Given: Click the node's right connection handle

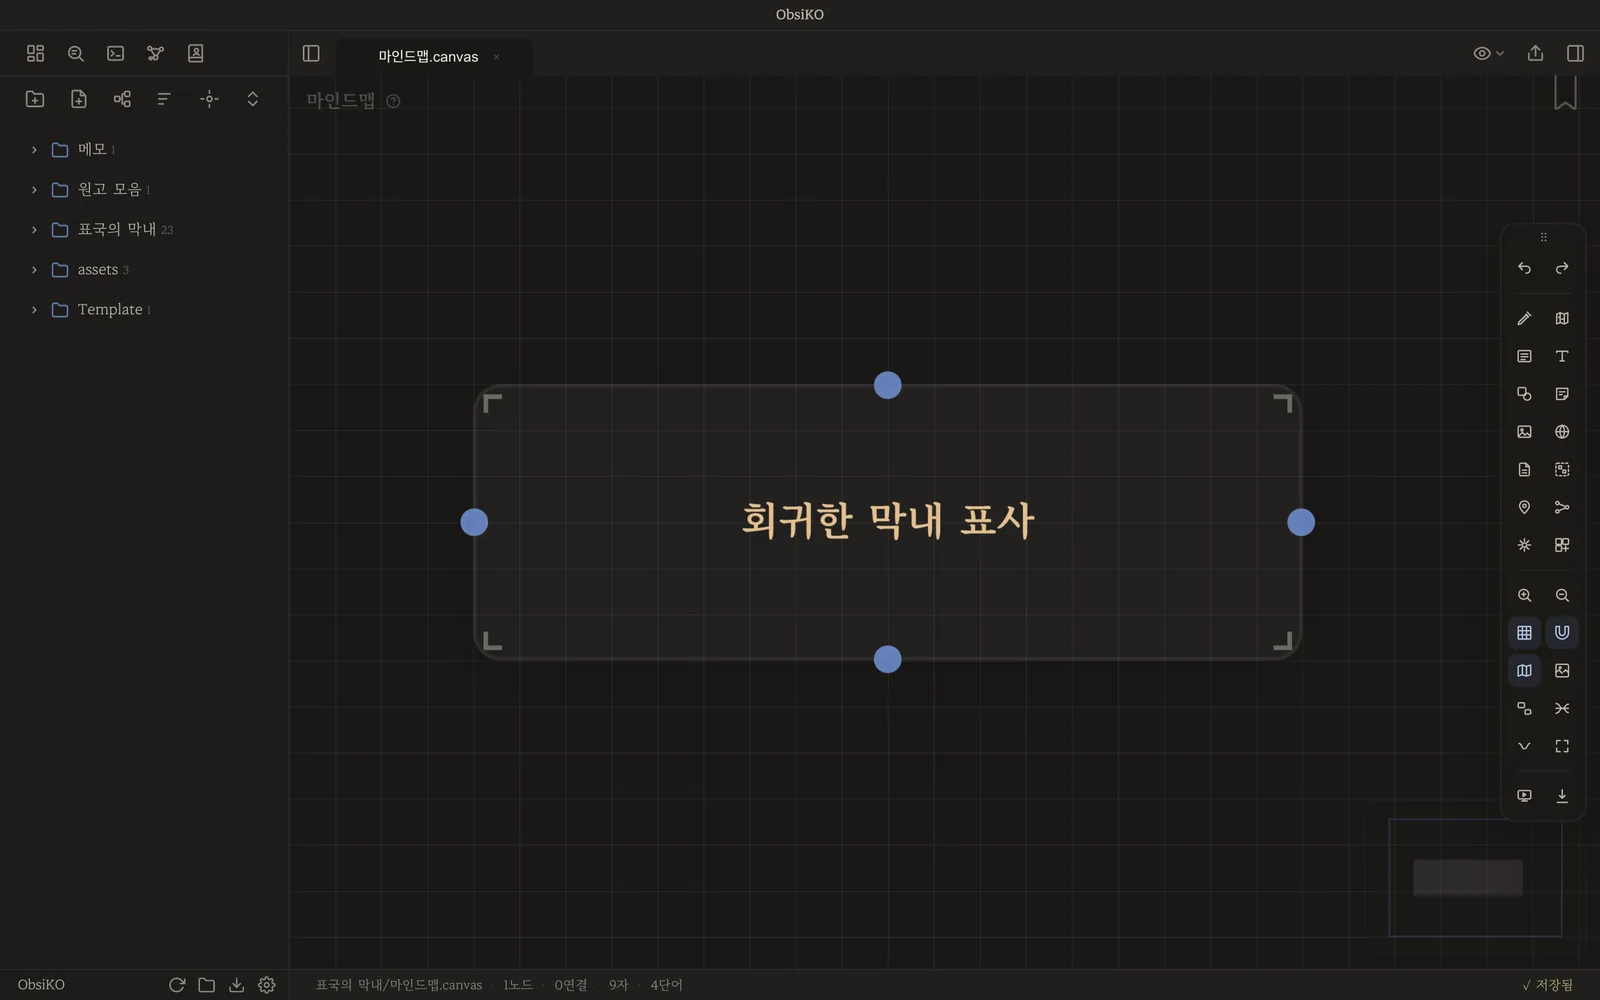Looking at the screenshot, I should 1301,522.
